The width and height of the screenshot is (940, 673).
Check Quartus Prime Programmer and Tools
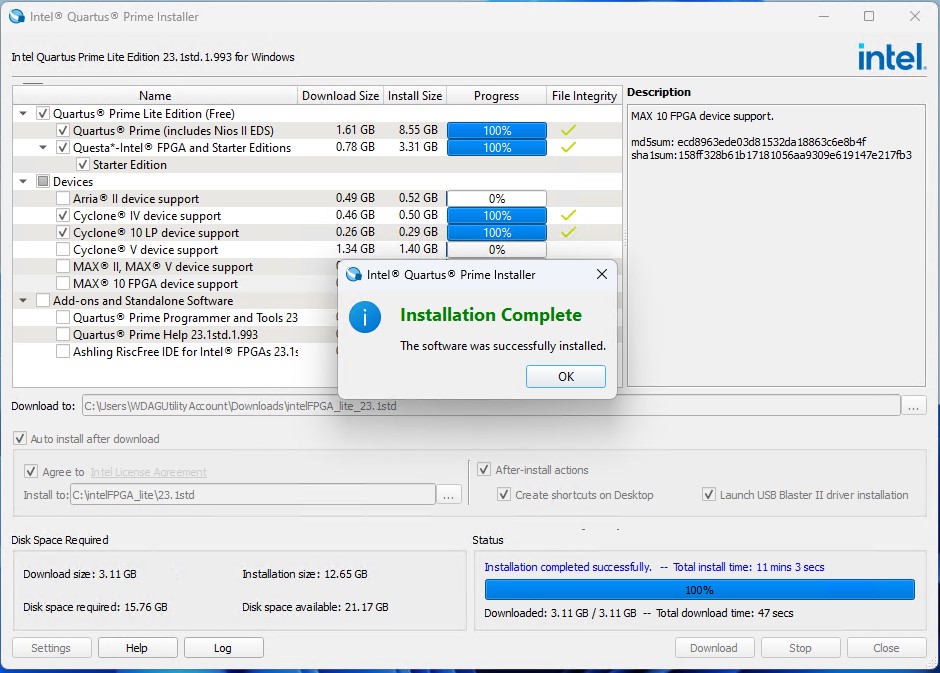pos(62,317)
